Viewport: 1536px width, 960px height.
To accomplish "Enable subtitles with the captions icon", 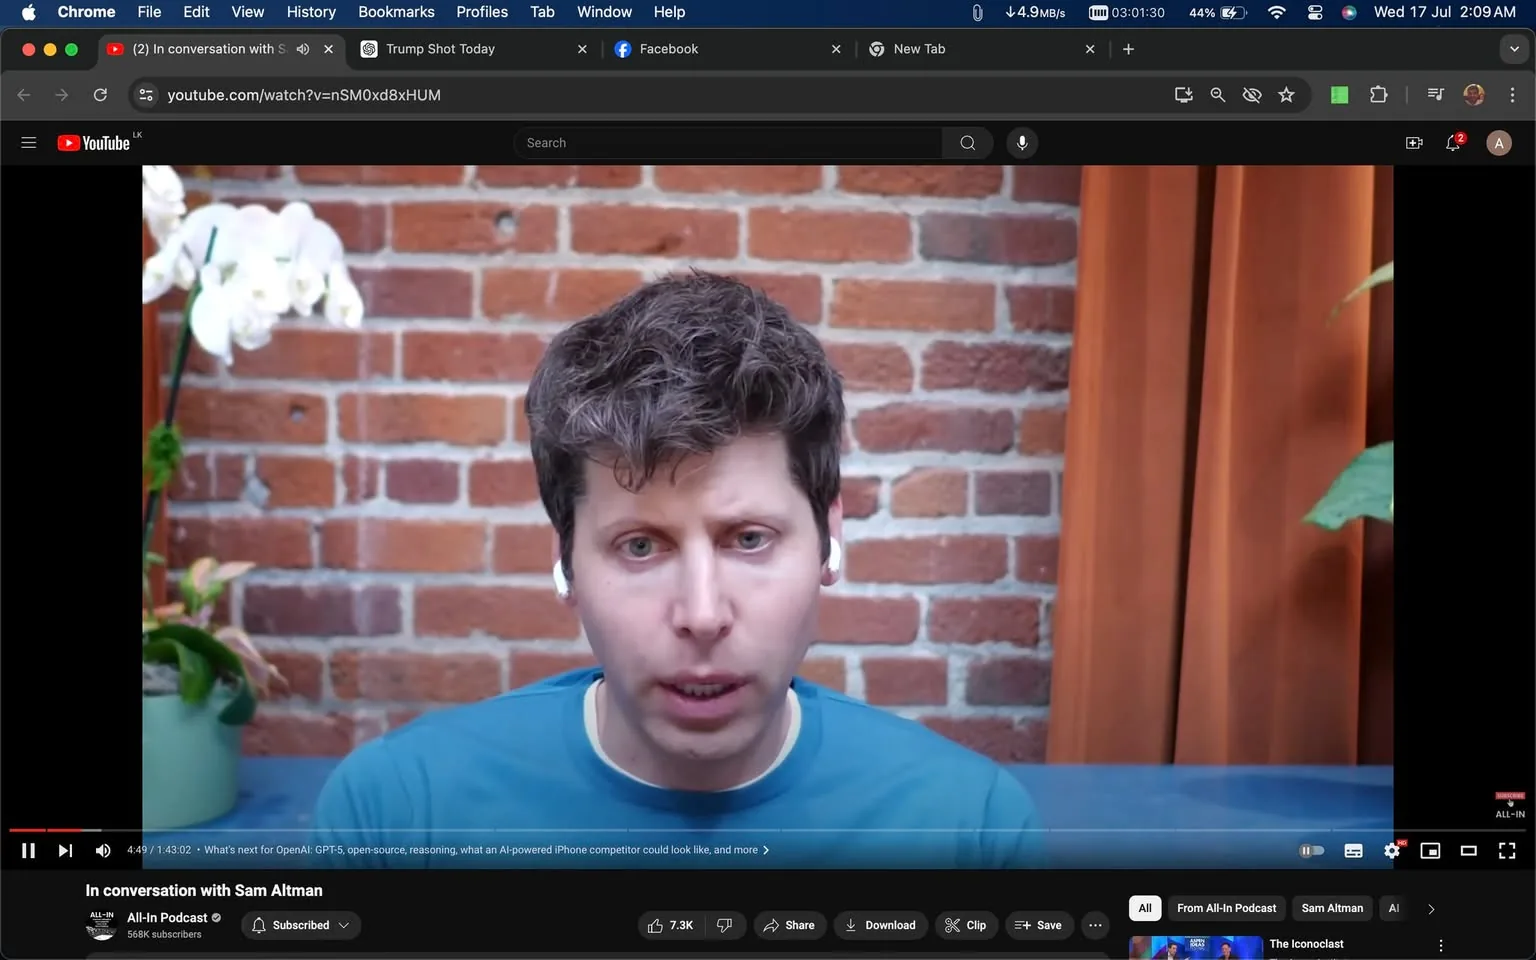I will click(1353, 850).
